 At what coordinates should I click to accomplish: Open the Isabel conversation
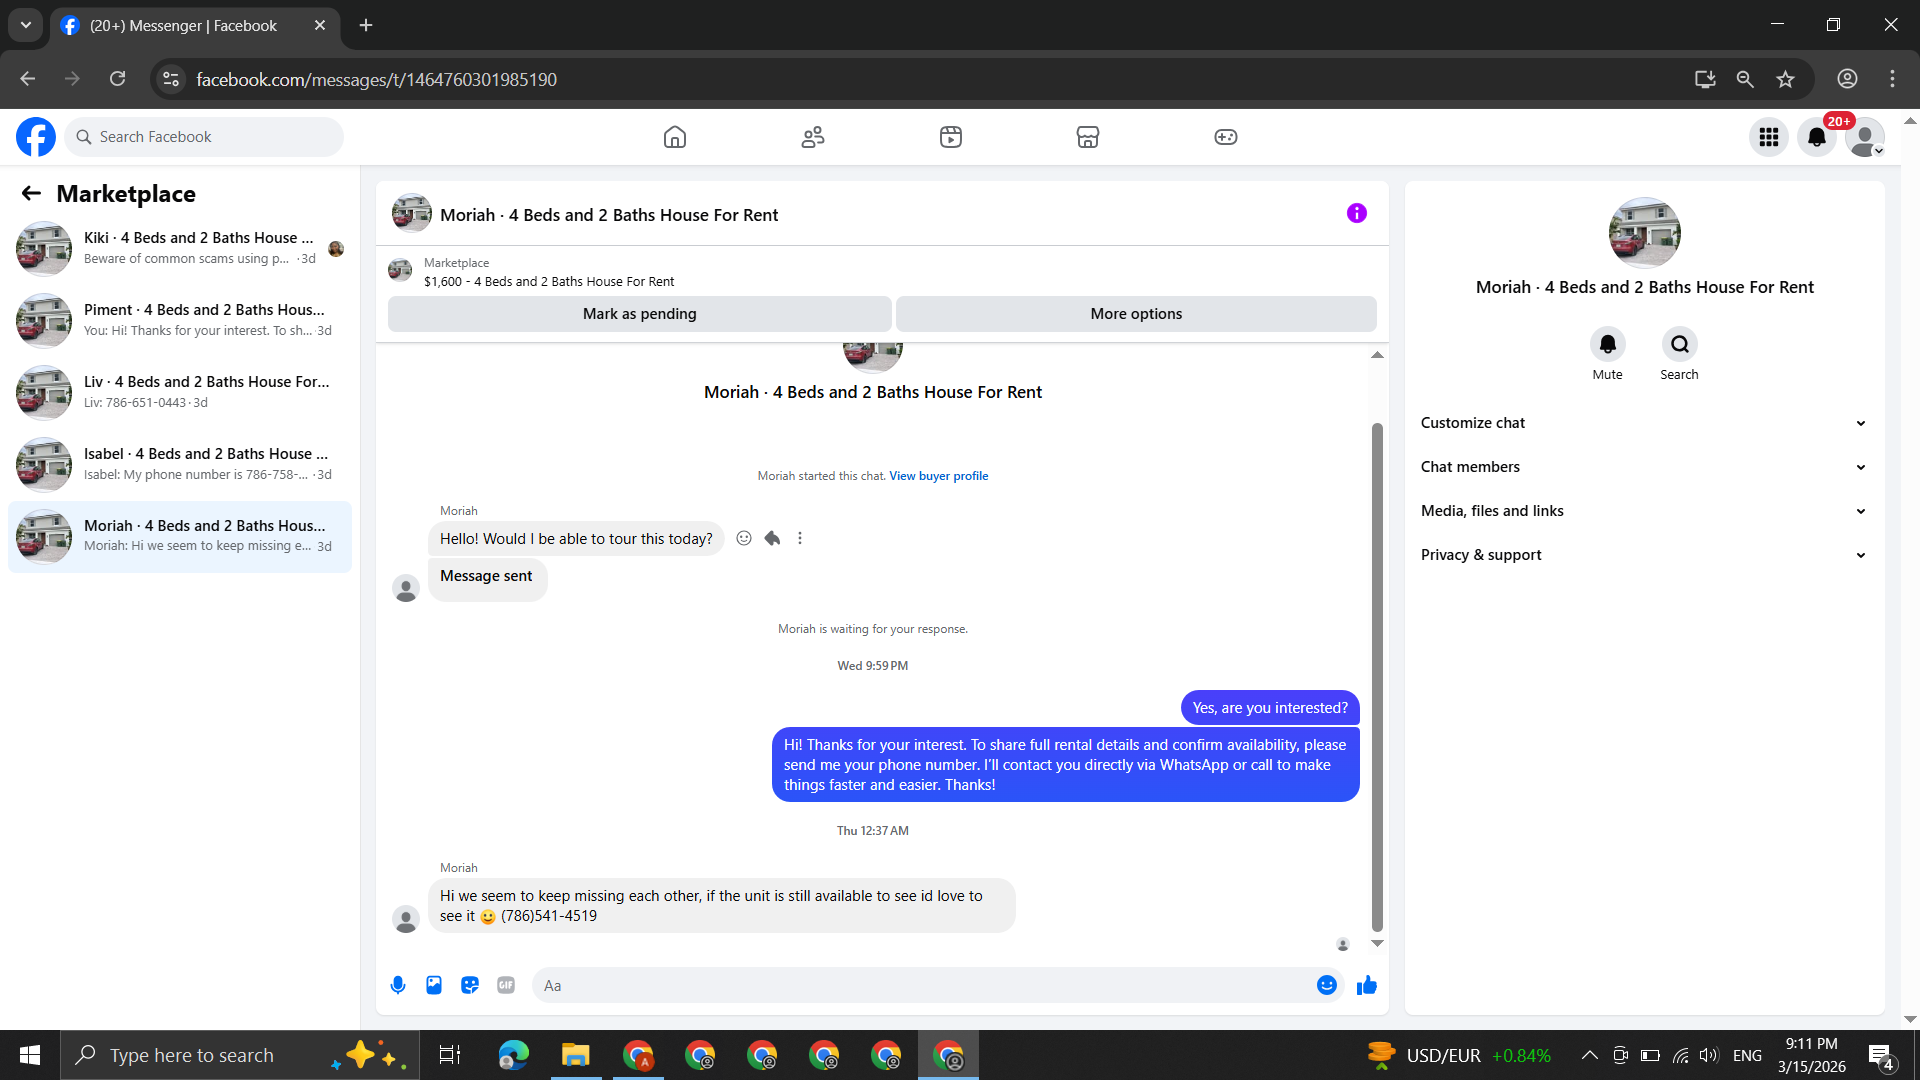(x=180, y=464)
